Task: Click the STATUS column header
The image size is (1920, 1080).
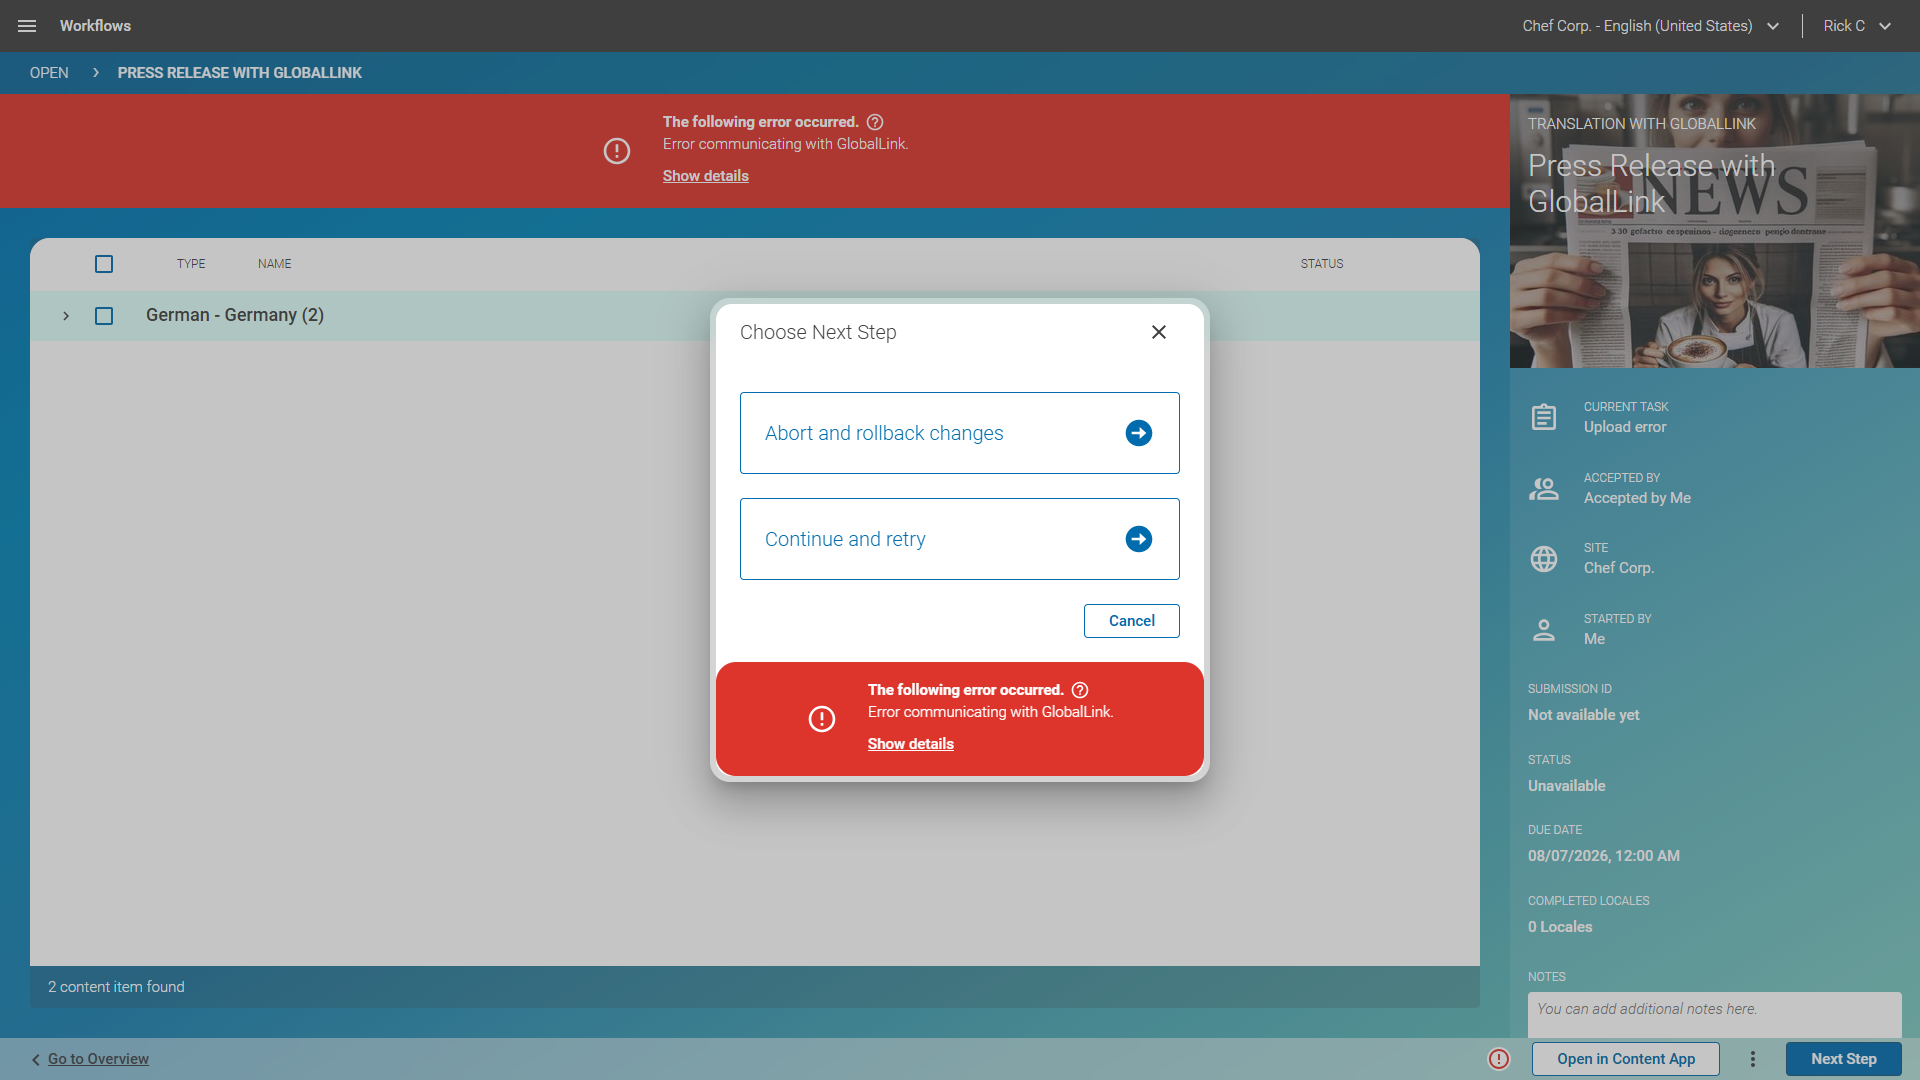Action: click(x=1322, y=264)
